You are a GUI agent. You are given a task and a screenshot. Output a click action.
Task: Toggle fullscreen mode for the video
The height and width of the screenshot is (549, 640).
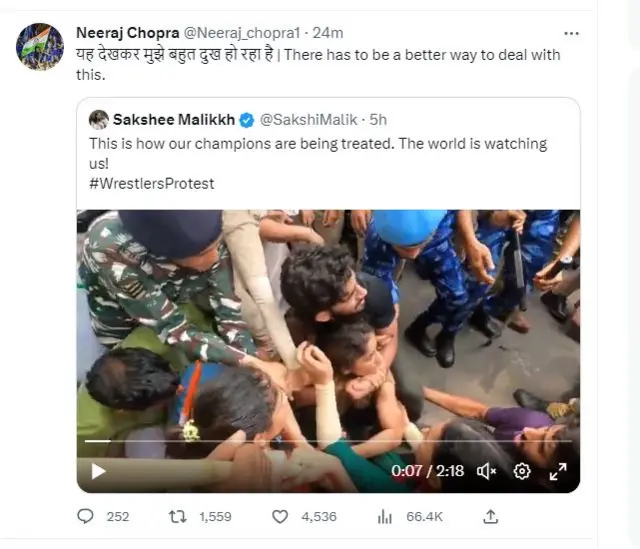click(x=558, y=470)
